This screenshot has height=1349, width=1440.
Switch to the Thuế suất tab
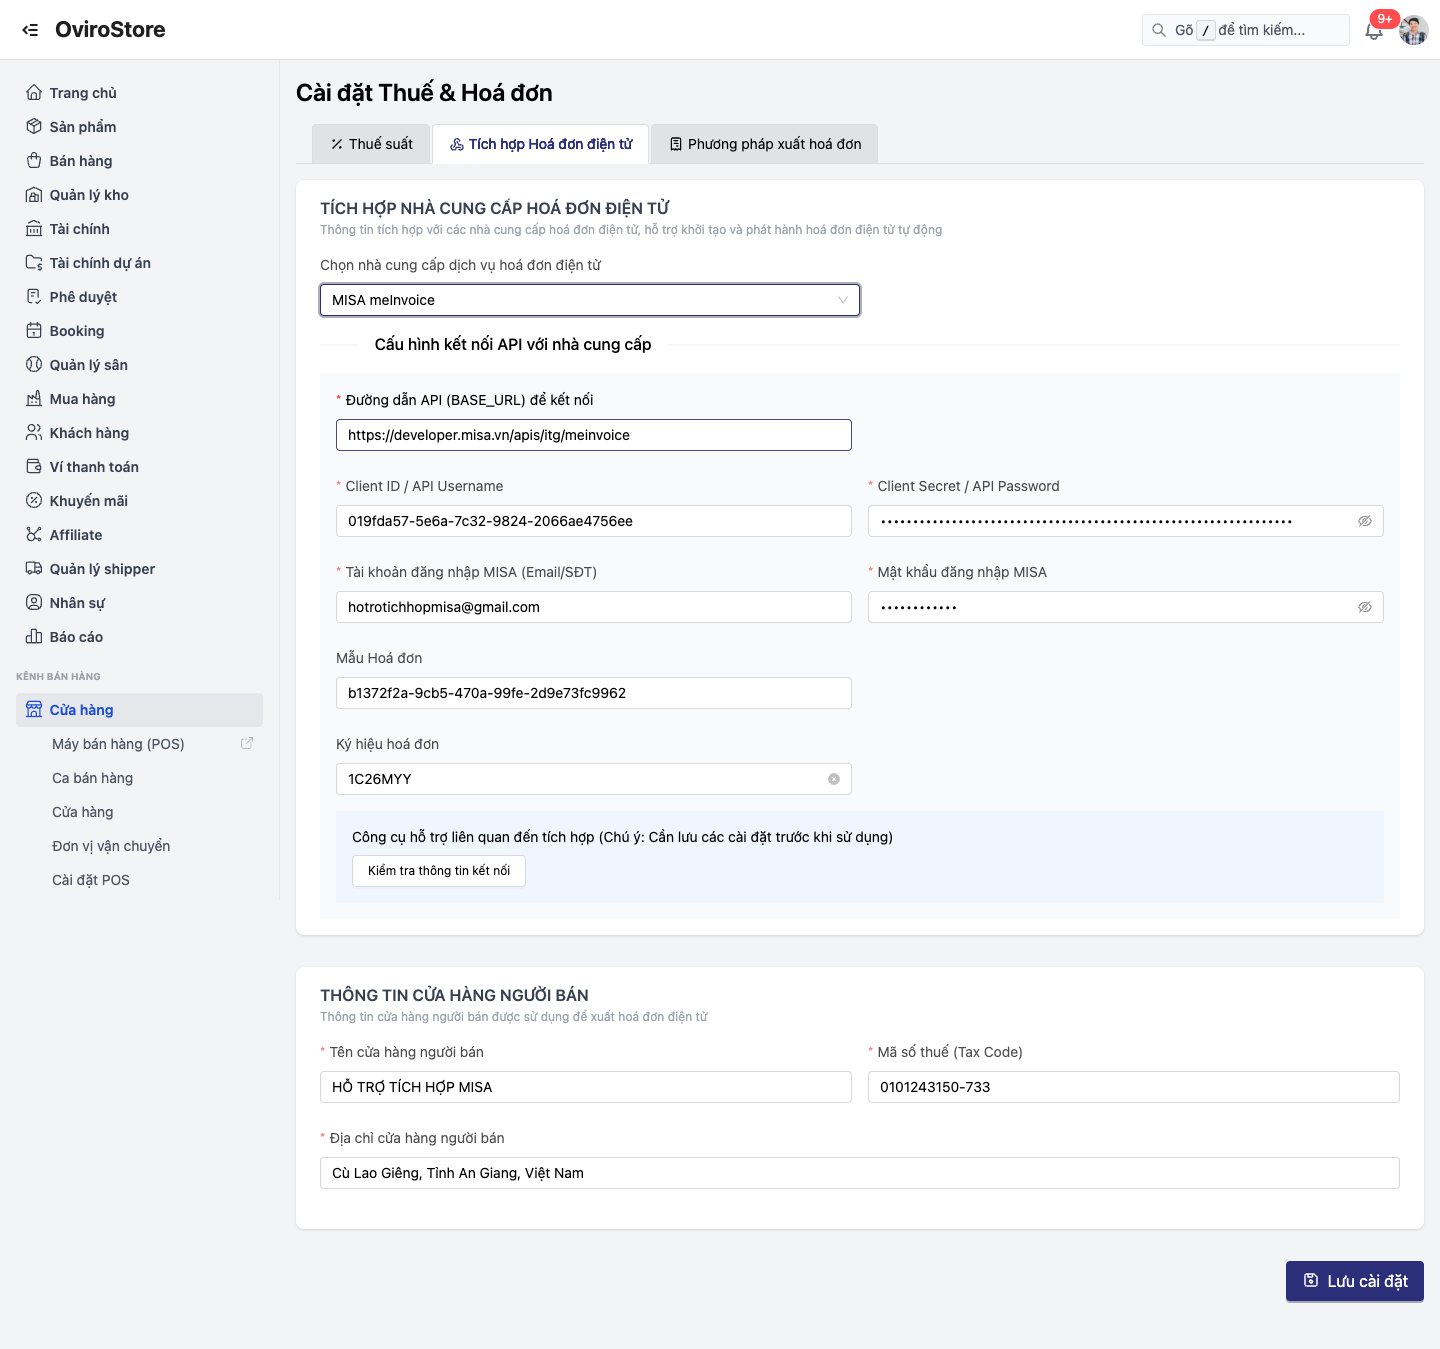click(x=371, y=144)
